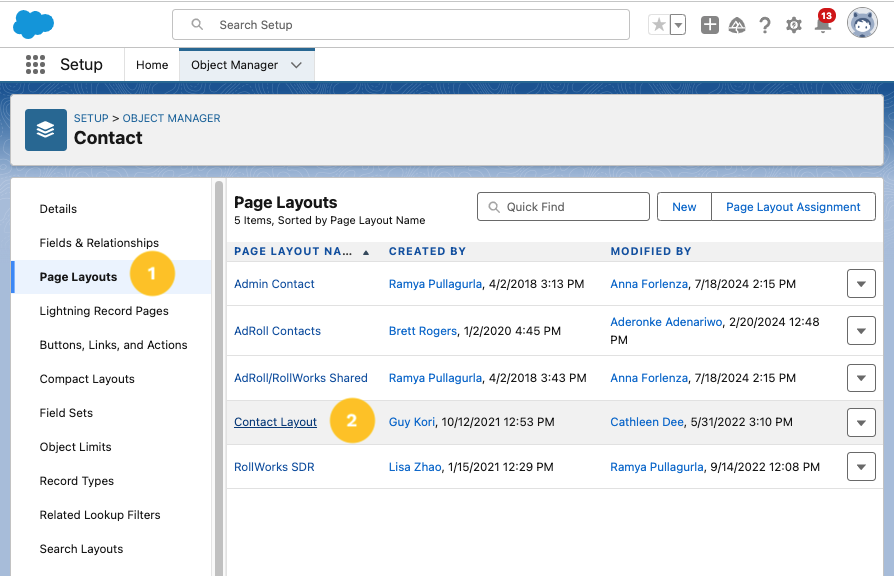Switch to the Home tab
The height and width of the screenshot is (576, 894).
pyautogui.click(x=152, y=65)
